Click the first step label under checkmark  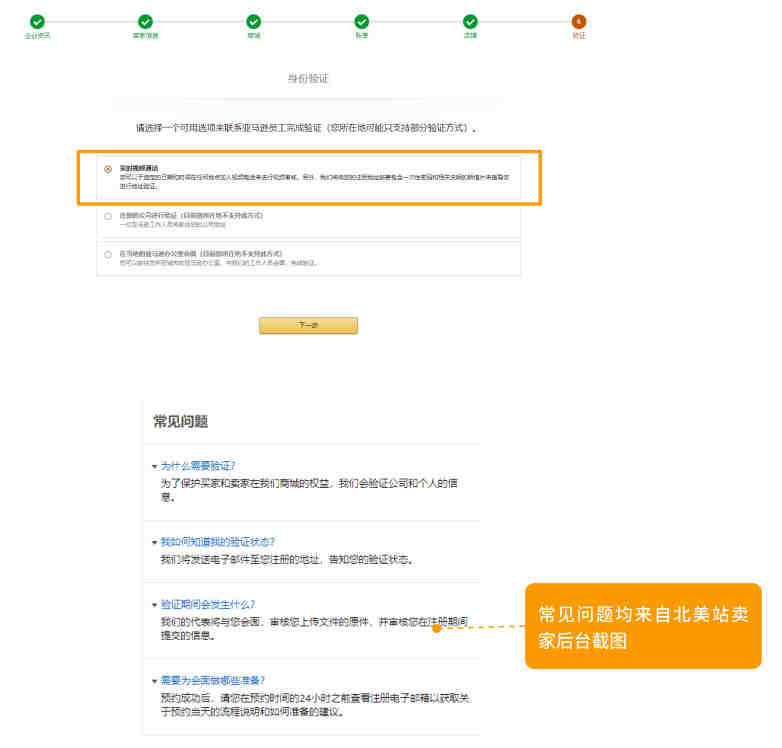tap(37, 35)
